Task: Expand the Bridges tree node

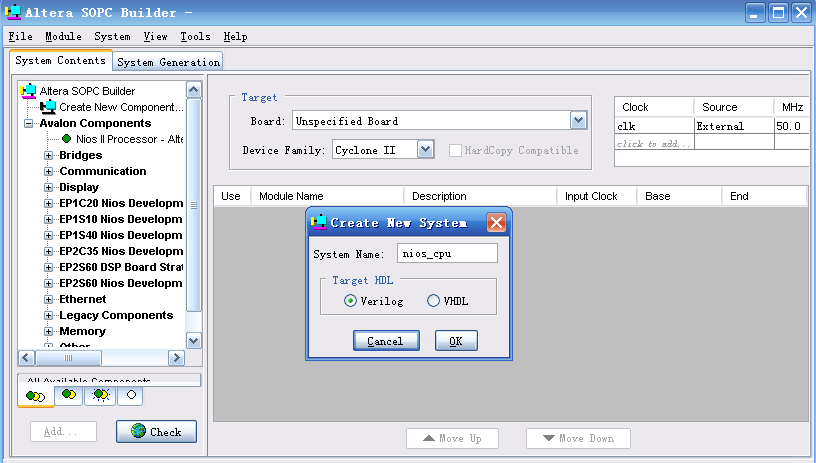Action: pos(48,156)
